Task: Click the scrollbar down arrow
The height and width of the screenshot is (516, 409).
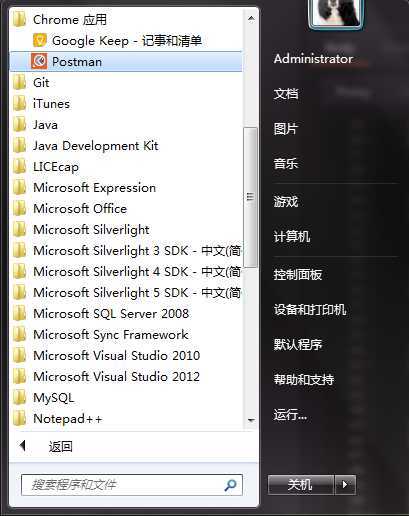Action: point(251,420)
